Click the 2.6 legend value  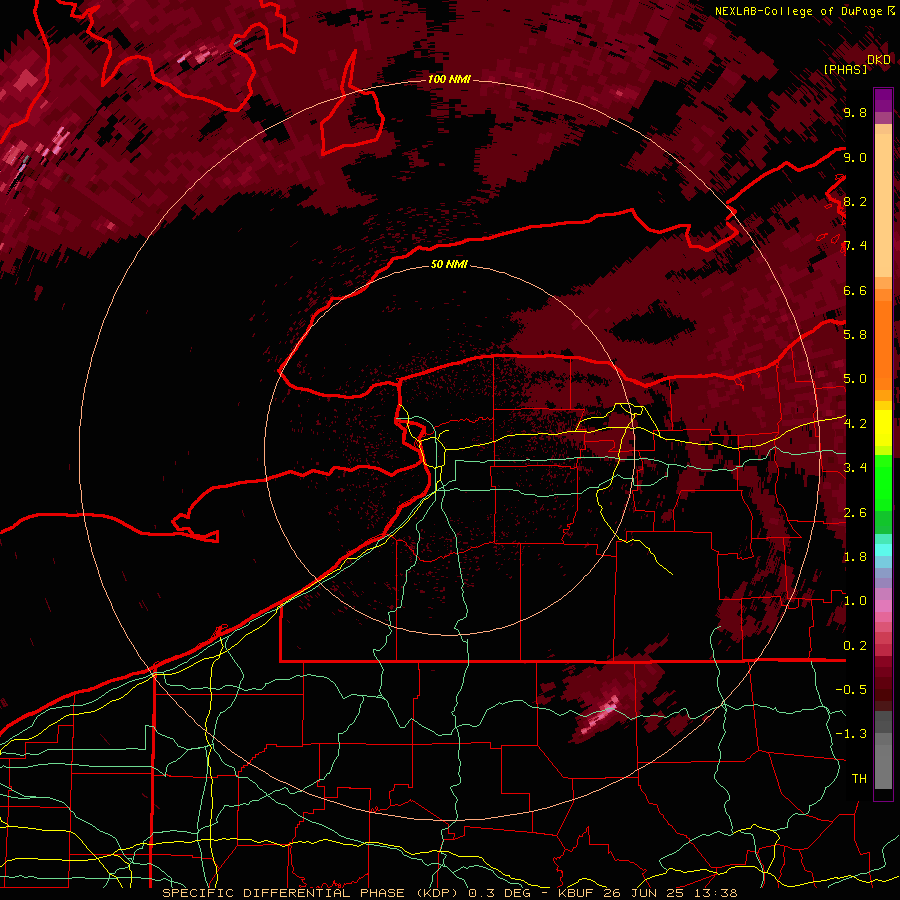point(855,513)
